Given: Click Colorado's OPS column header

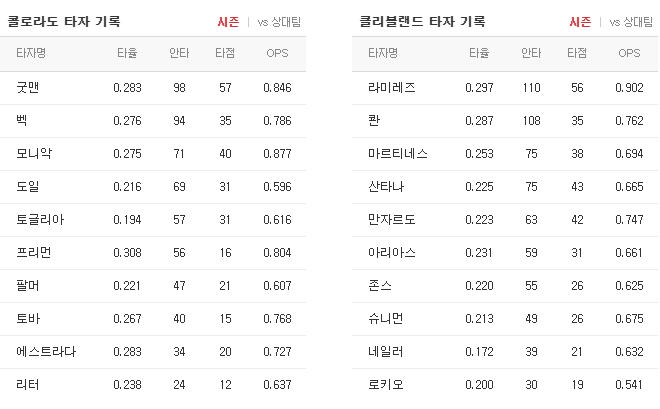Looking at the screenshot, I should coord(277,53).
